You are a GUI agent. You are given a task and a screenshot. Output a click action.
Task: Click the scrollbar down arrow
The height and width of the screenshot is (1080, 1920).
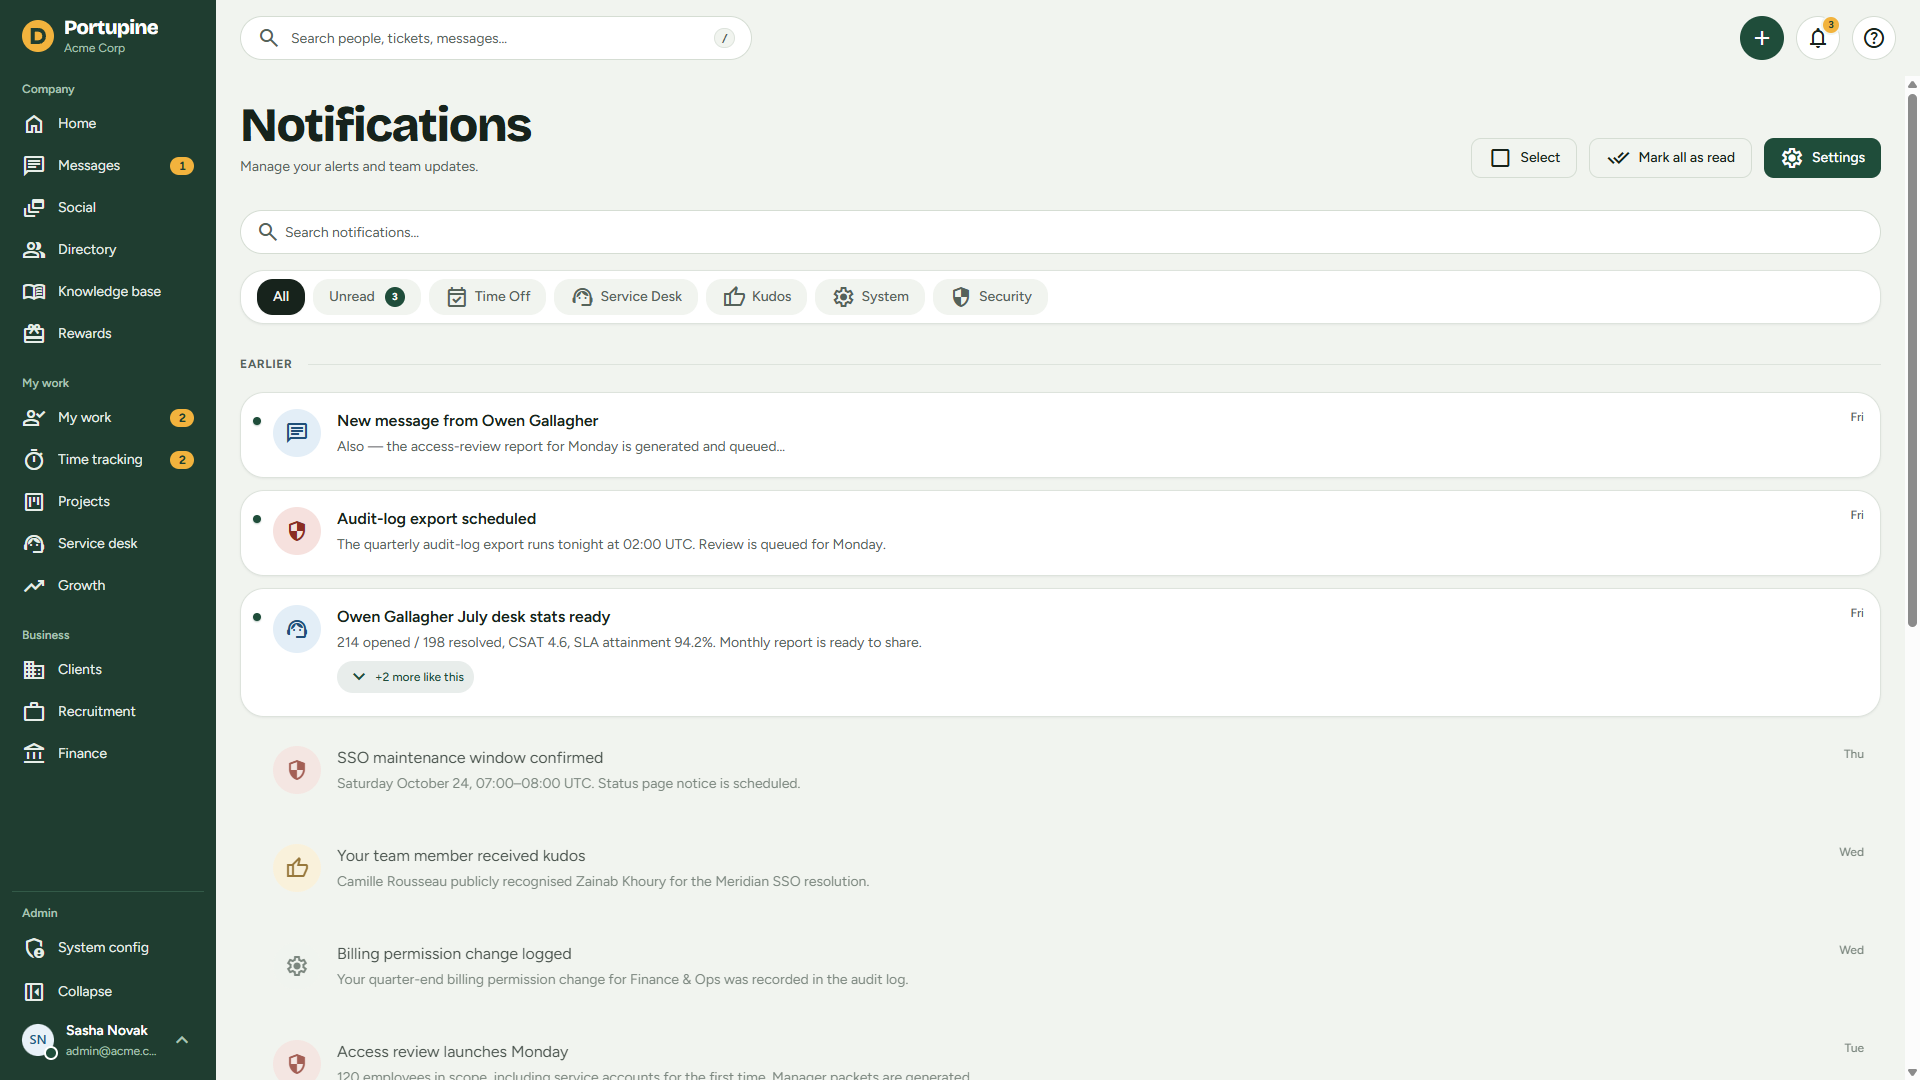click(1912, 1072)
